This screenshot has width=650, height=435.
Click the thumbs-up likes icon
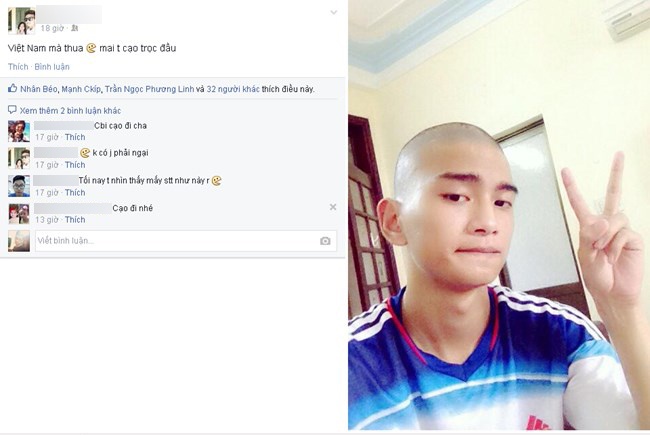click(12, 88)
